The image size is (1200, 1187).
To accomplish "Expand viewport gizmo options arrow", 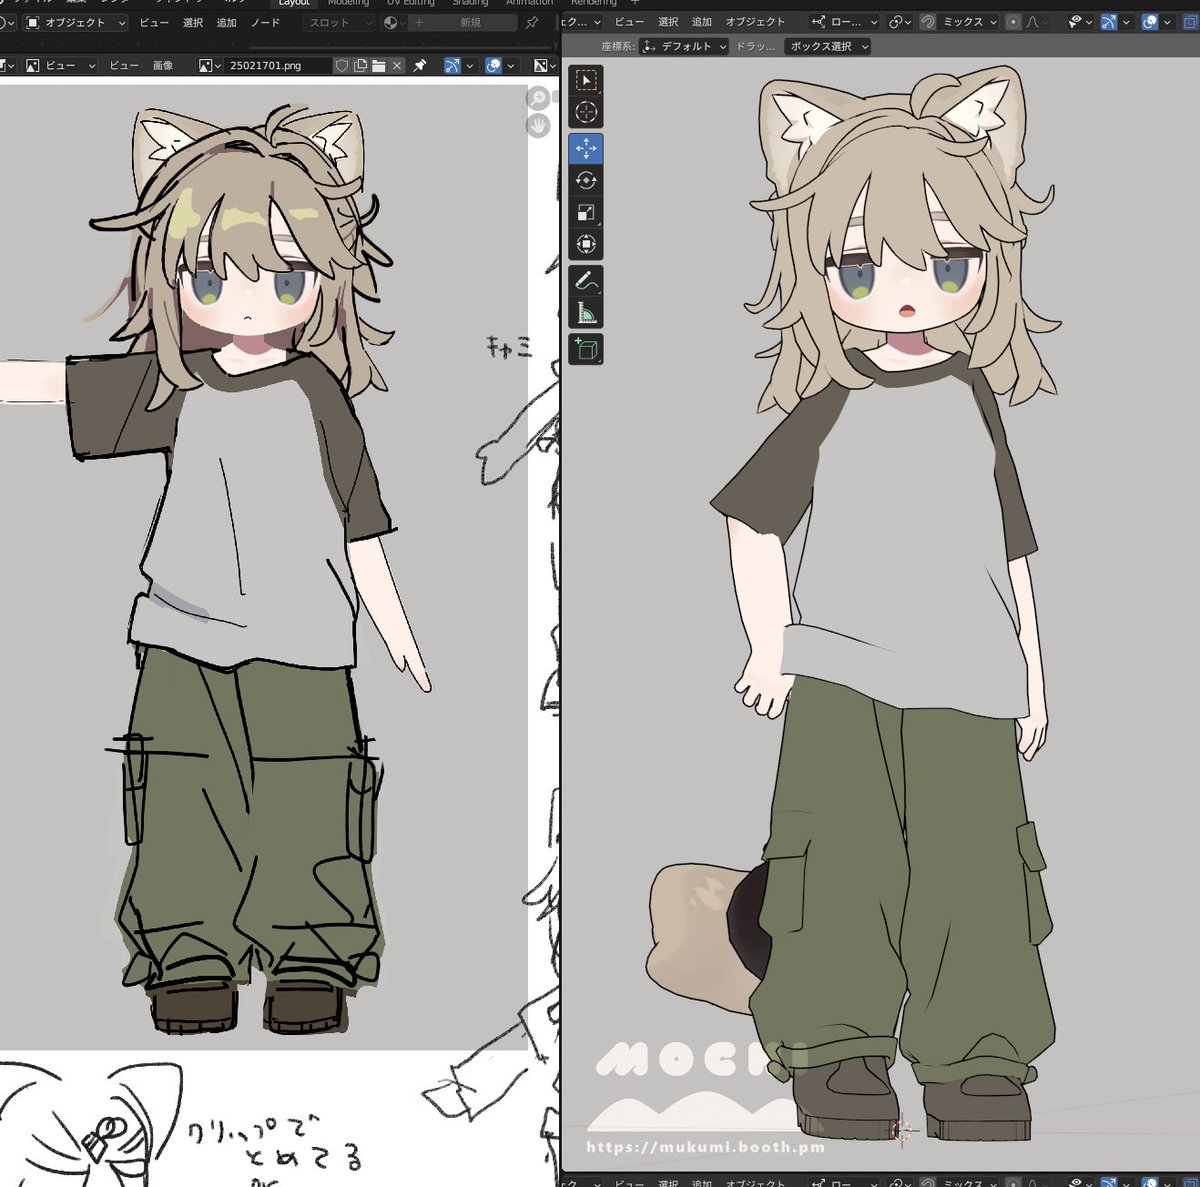I will tap(1125, 21).
